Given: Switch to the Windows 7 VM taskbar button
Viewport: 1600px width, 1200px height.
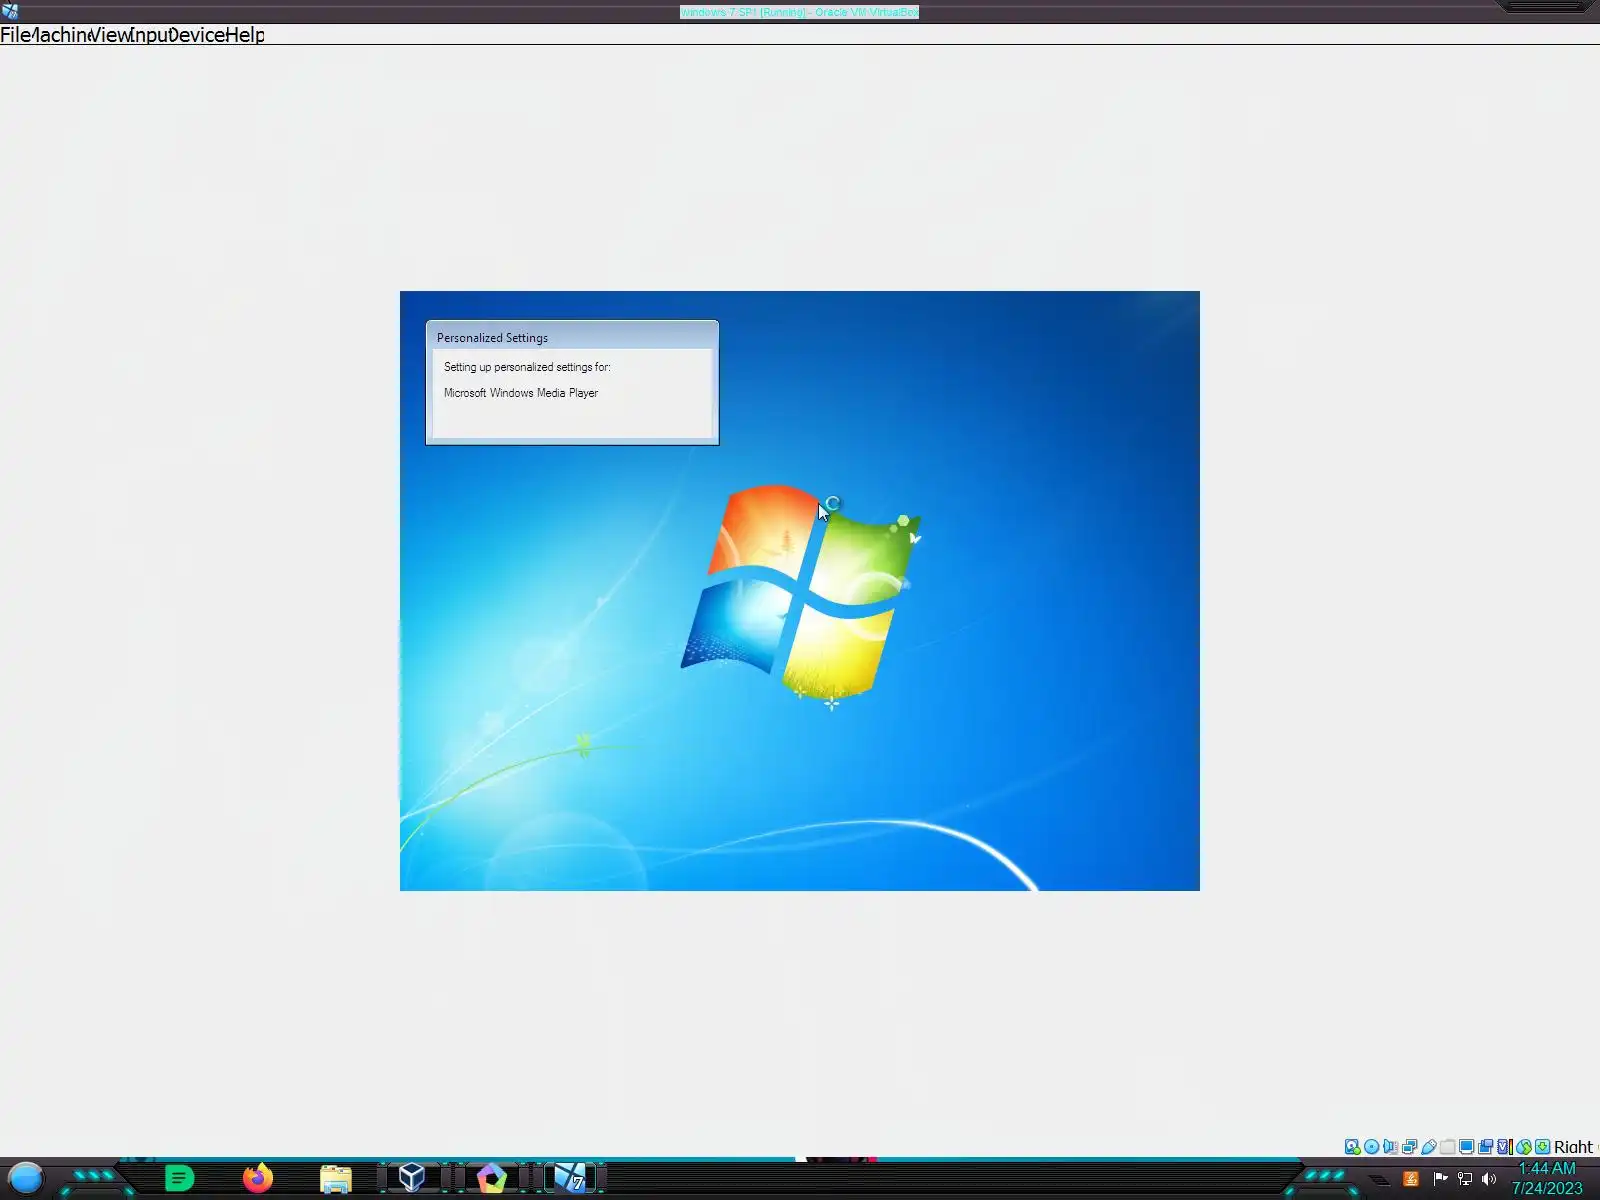Looking at the screenshot, I should [x=570, y=1178].
